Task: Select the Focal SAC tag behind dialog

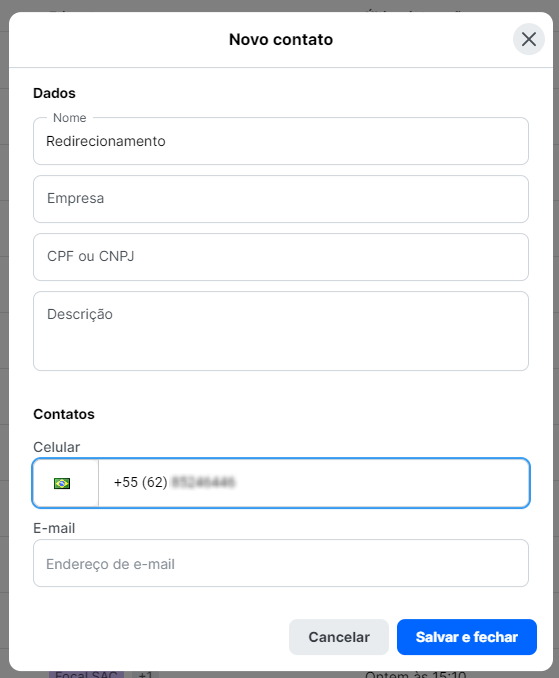Action: point(86,674)
